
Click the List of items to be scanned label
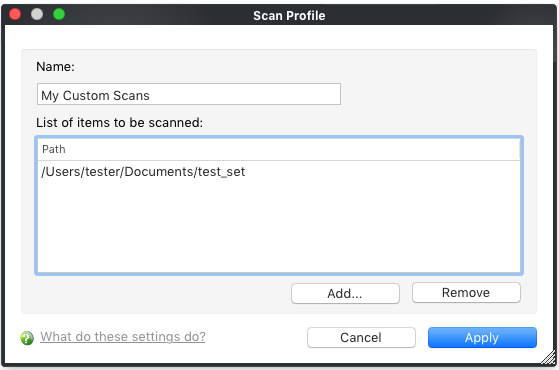click(119, 123)
